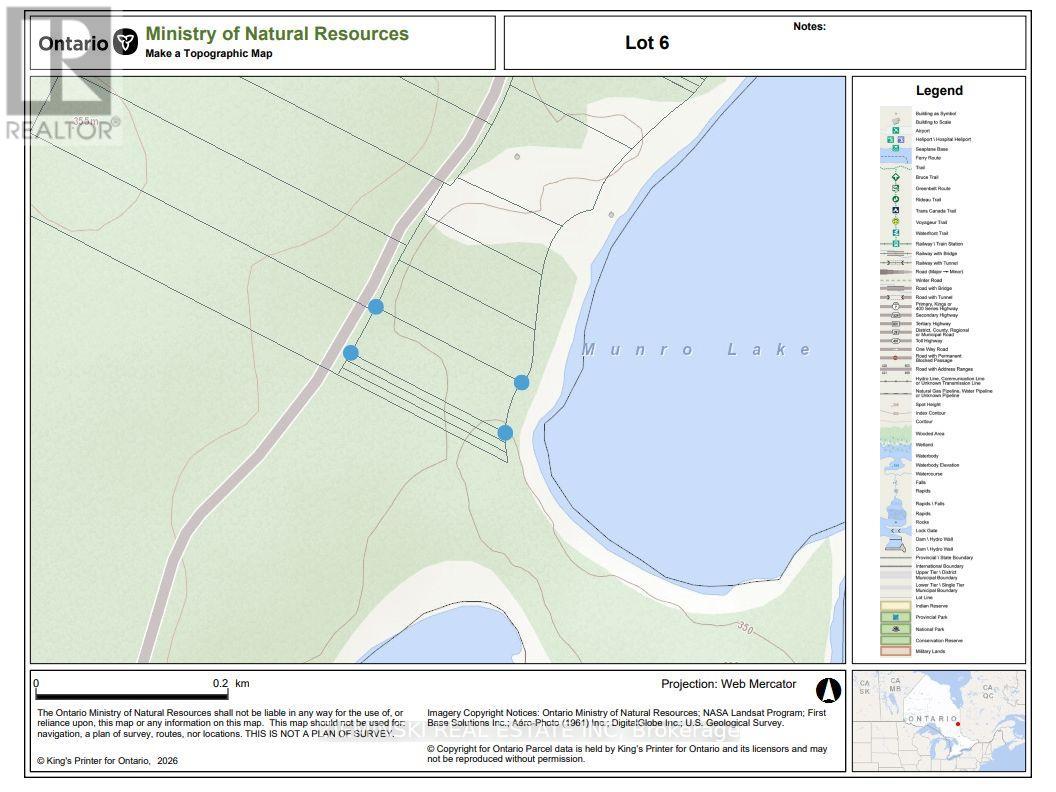Select the Seaplane Base legend icon
Image resolution: width=1056 pixels, height=792 pixels.
click(x=895, y=149)
